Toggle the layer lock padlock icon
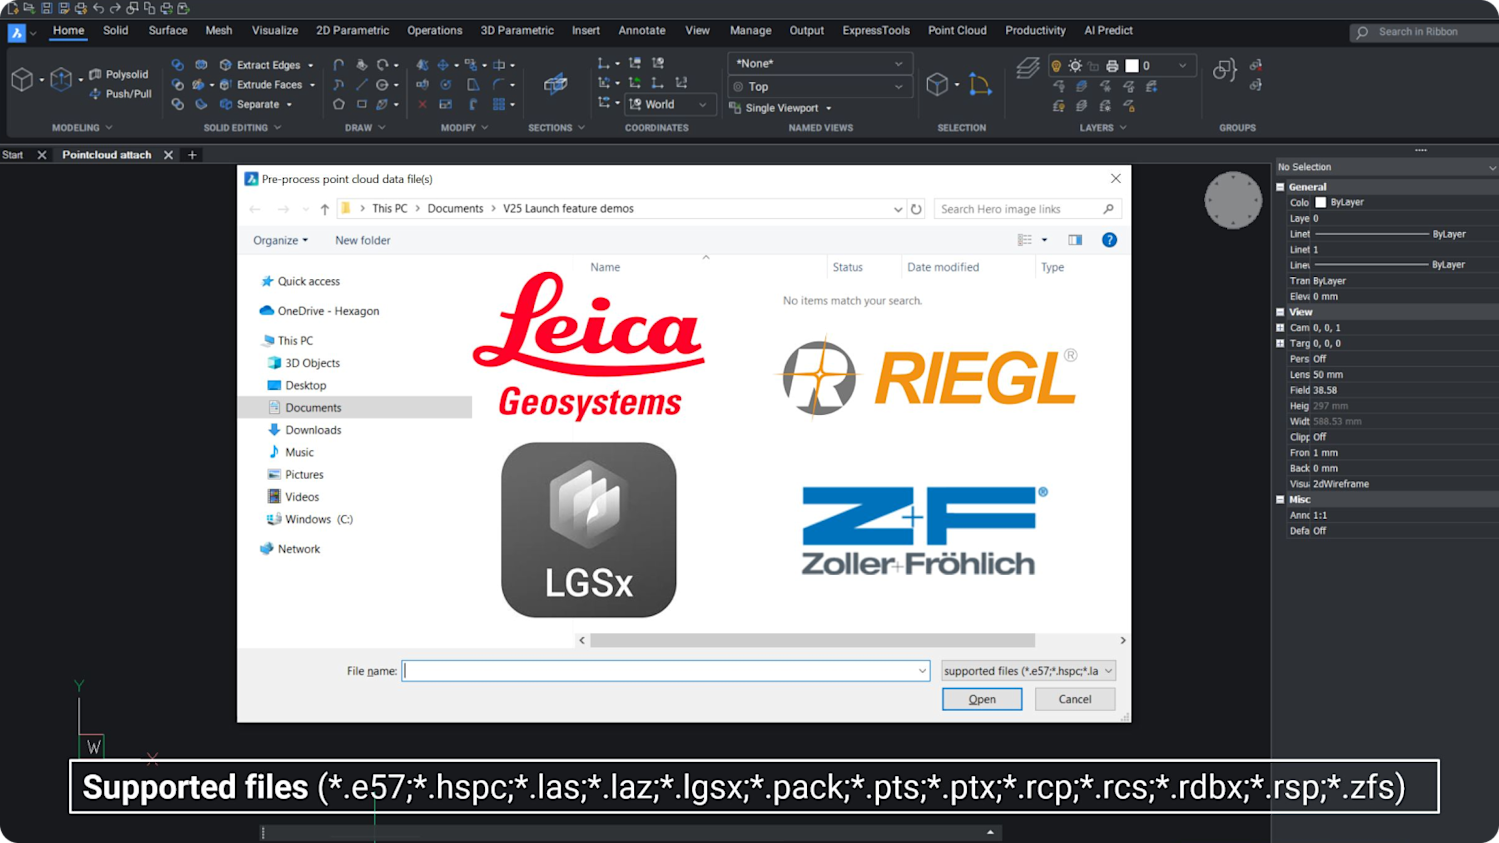Viewport: 1499px width, 843px height. (x=1094, y=66)
